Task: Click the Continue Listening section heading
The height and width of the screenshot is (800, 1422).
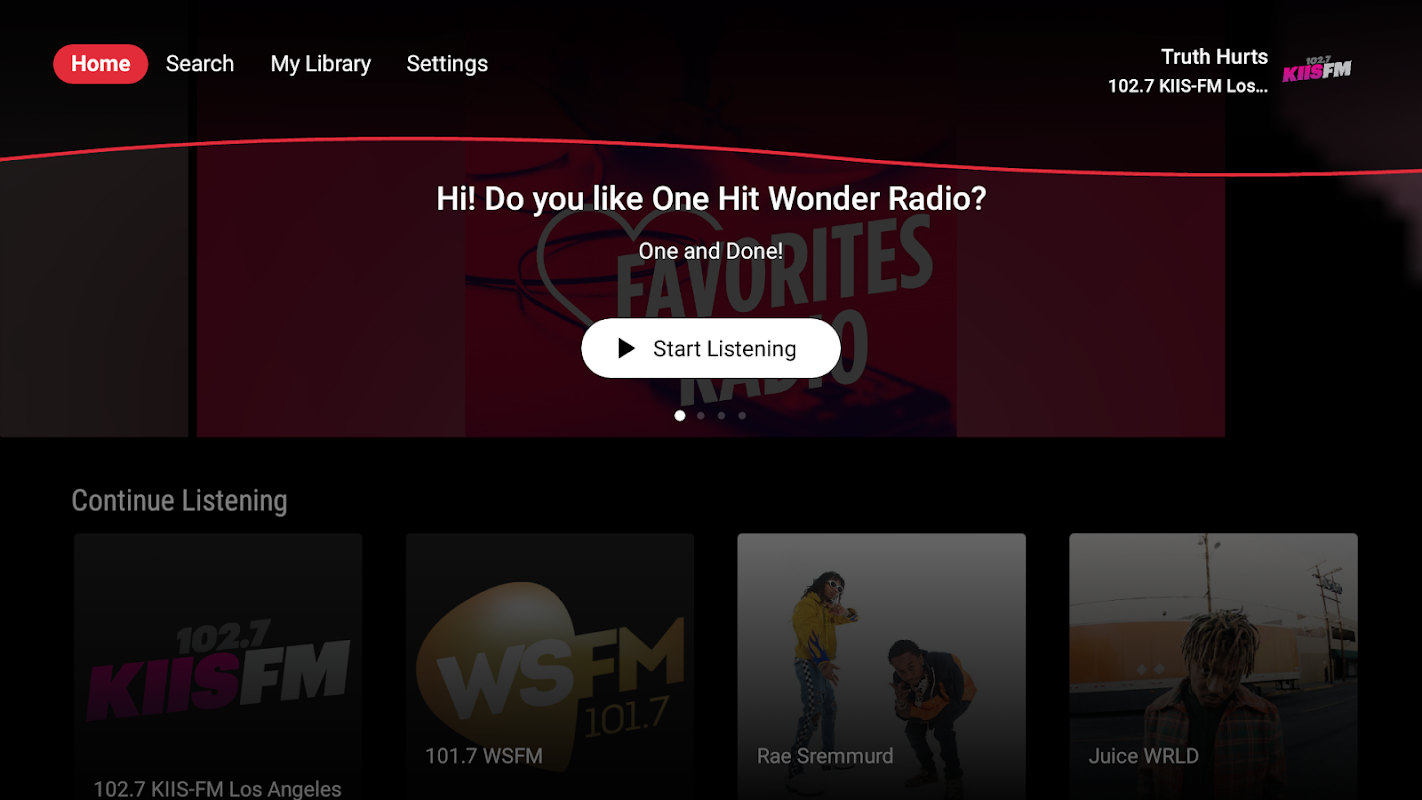Action: 179,500
